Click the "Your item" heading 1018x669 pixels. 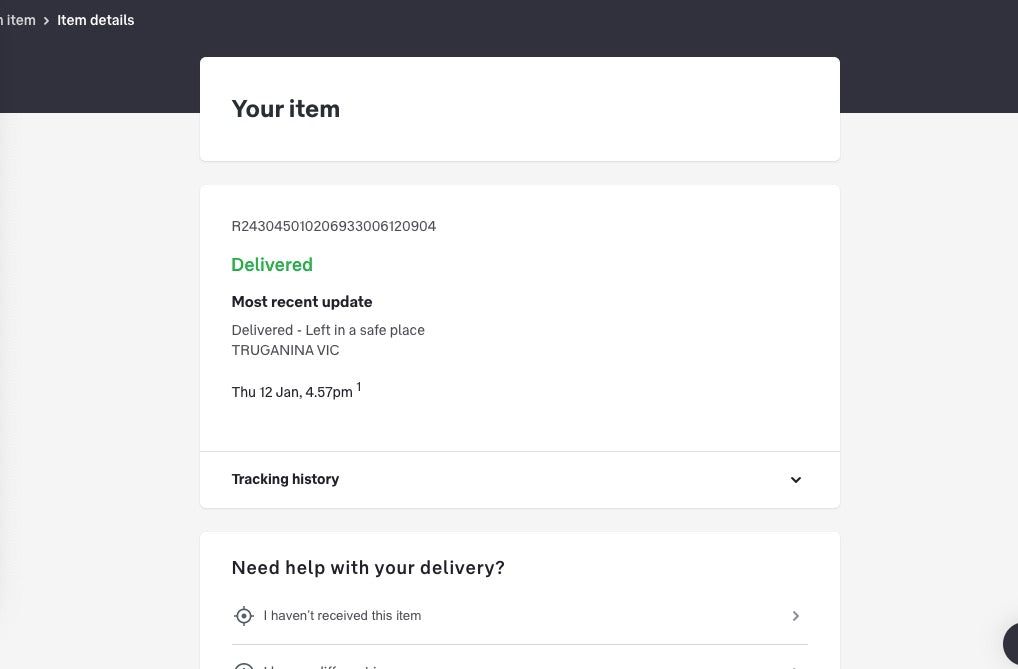coord(286,109)
